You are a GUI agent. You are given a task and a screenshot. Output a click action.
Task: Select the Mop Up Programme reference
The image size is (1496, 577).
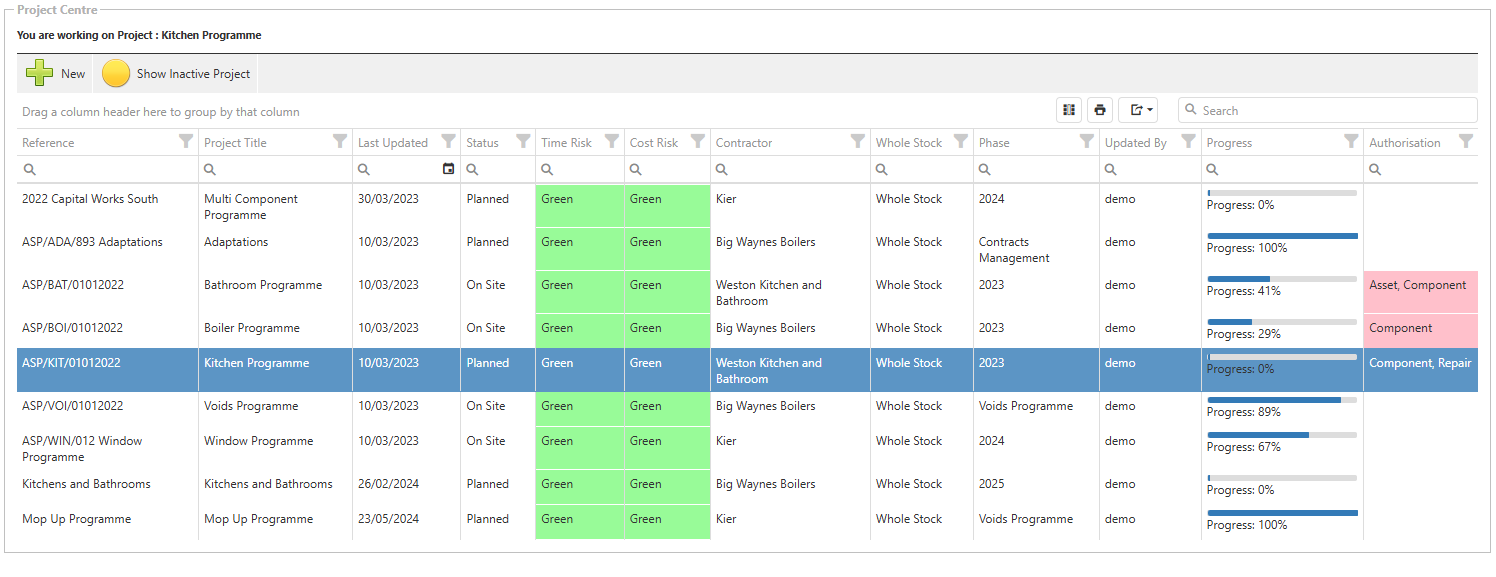pos(76,519)
